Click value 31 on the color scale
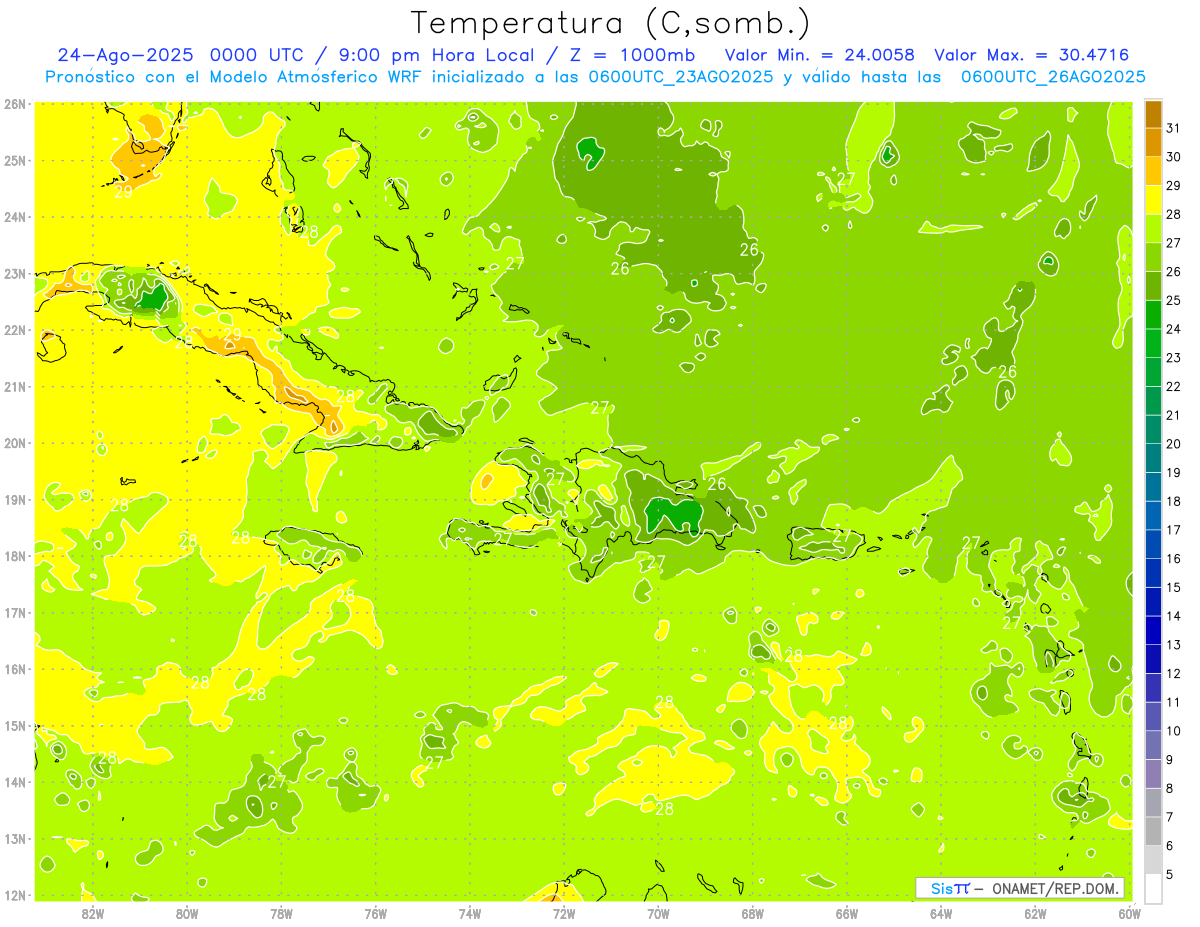 [1173, 127]
